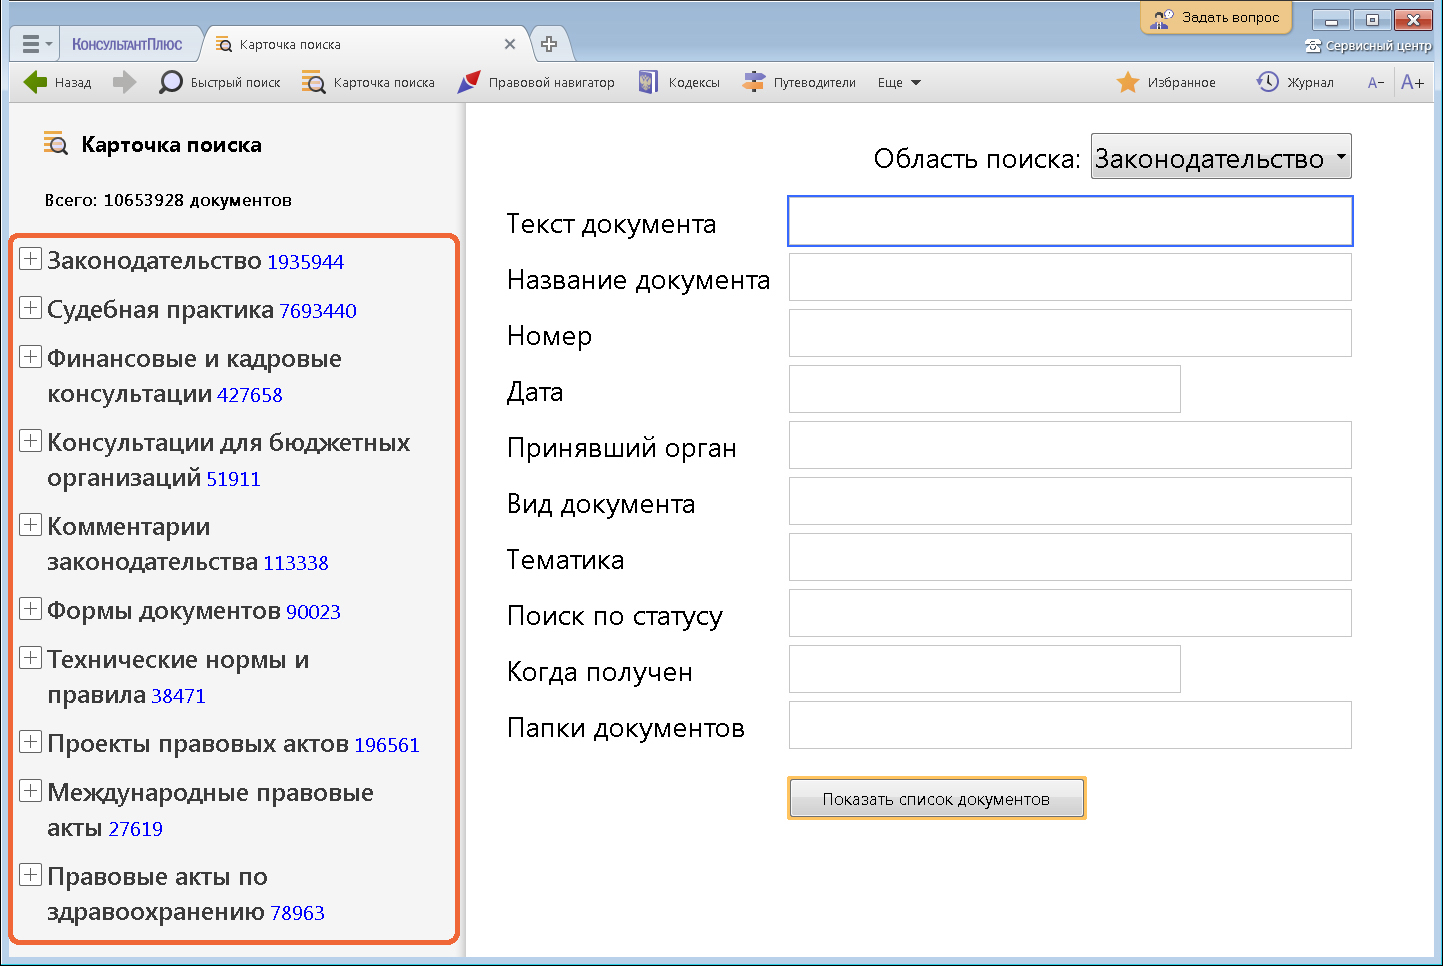Click the Номер input field

click(1070, 333)
